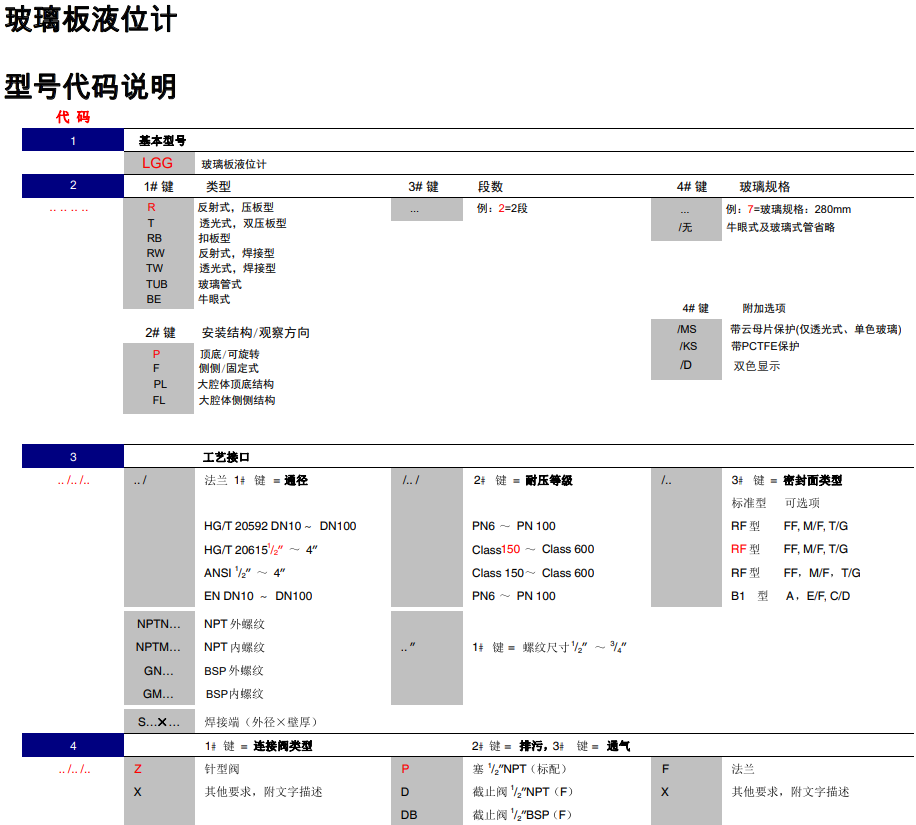Click the blue section number 1 box
The height and width of the screenshot is (825, 916).
click(x=73, y=140)
